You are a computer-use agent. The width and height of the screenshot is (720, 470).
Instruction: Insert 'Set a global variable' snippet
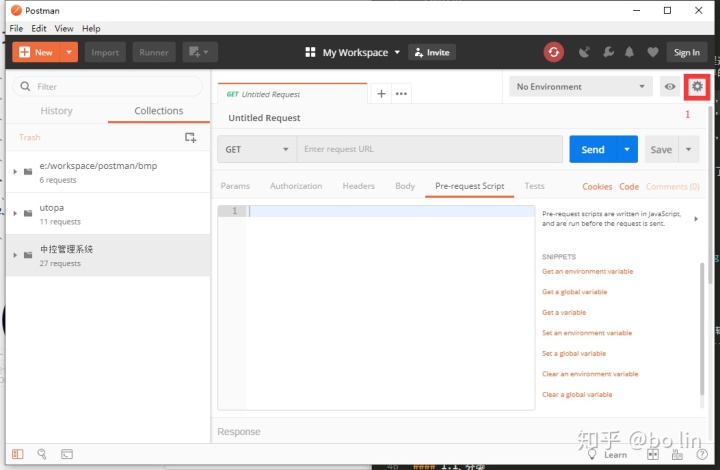pyautogui.click(x=574, y=353)
